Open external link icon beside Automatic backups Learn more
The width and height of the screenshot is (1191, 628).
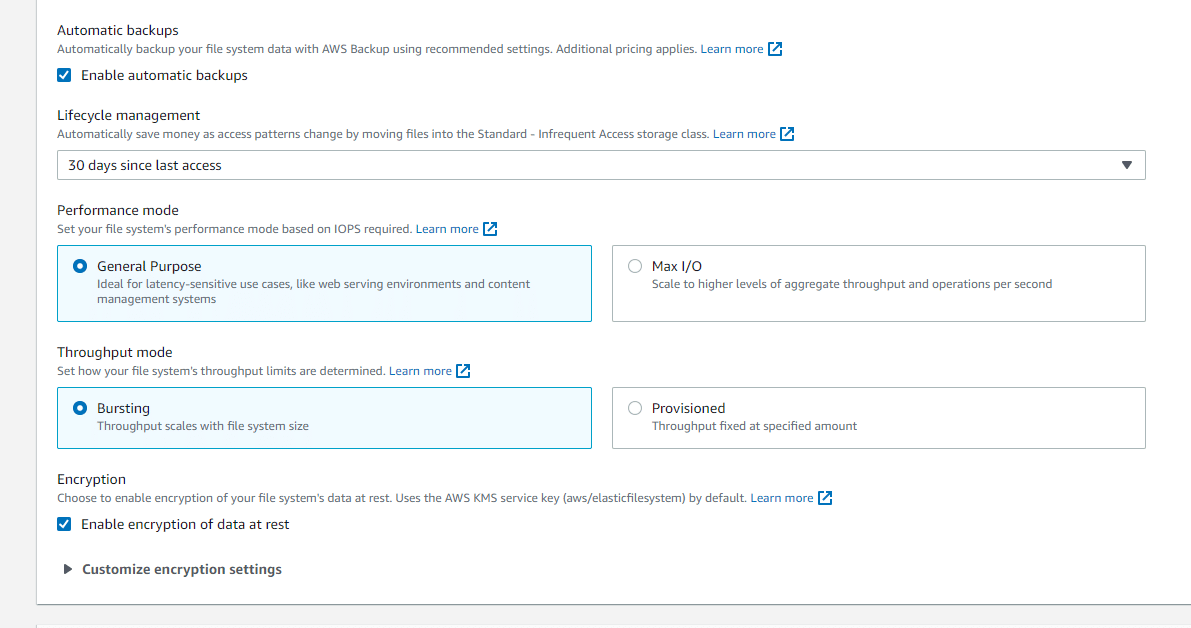(x=775, y=49)
